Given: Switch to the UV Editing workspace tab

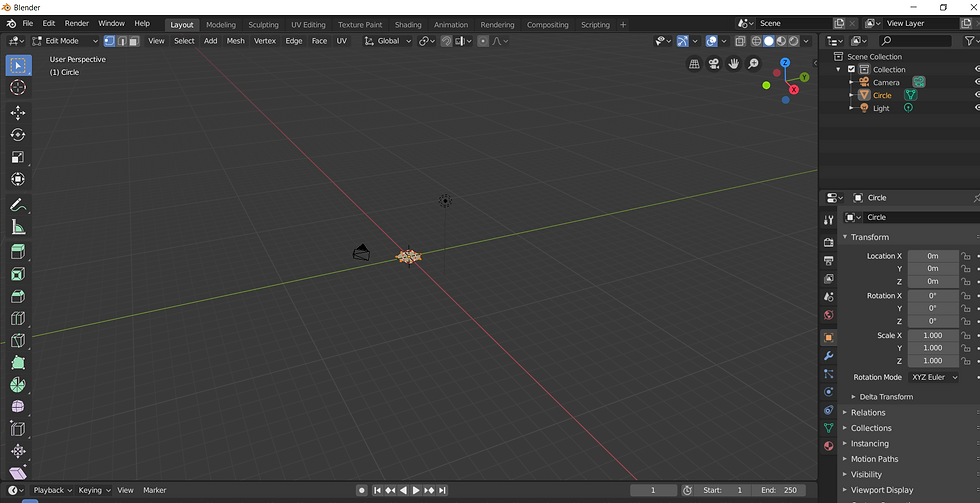Looking at the screenshot, I should click(308, 25).
